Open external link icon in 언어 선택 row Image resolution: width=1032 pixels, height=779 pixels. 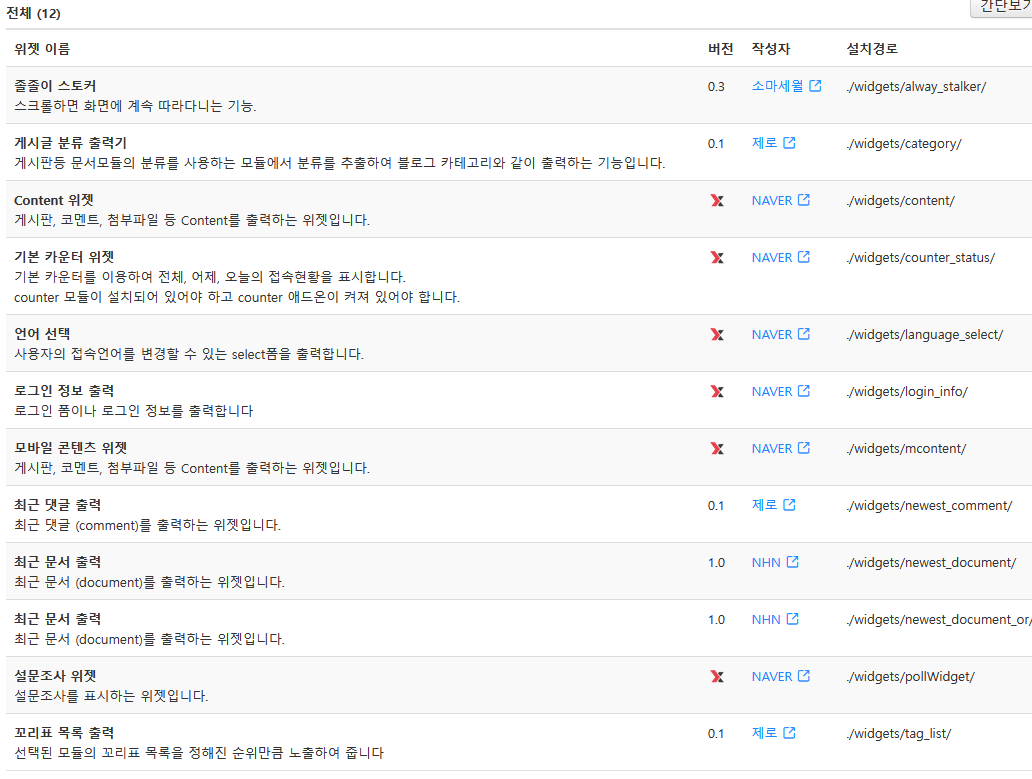pos(804,334)
